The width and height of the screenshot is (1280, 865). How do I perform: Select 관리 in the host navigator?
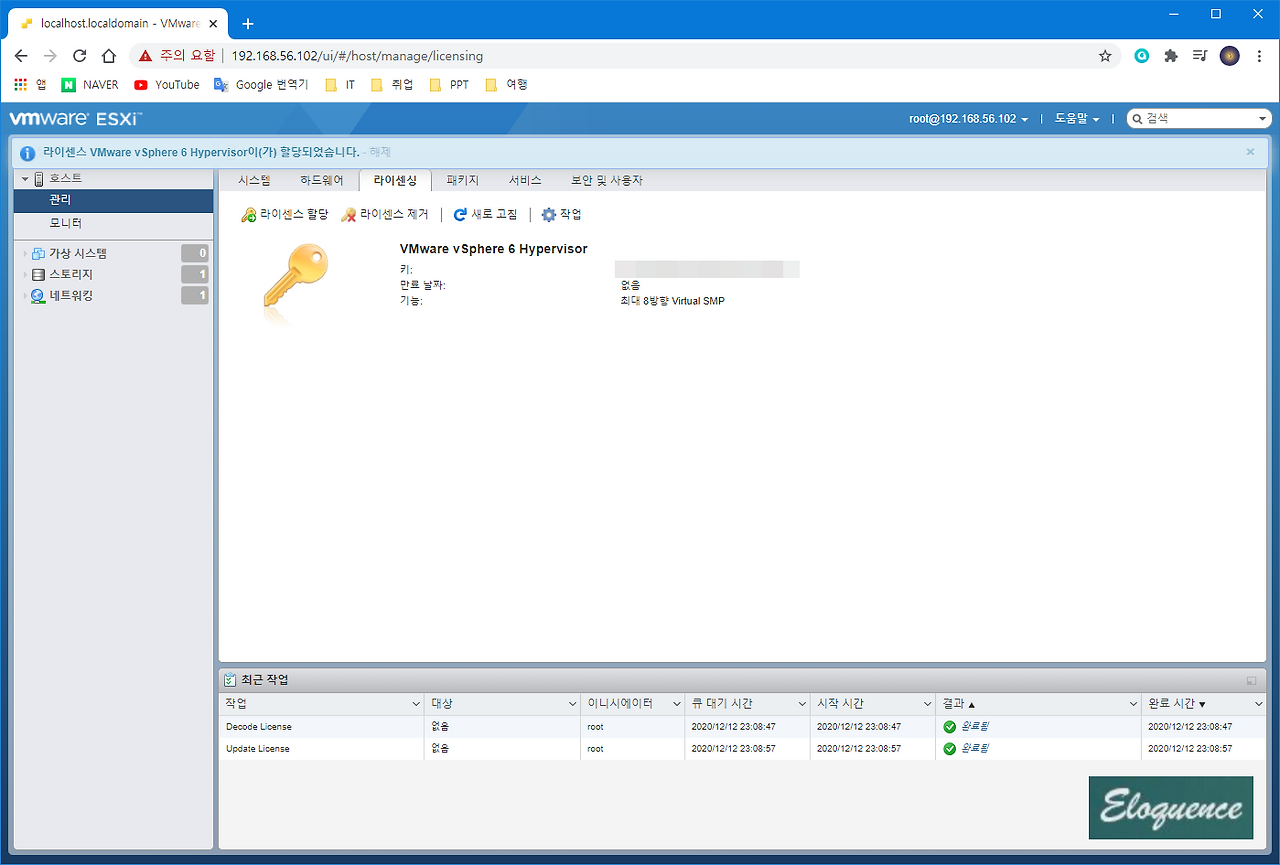point(113,201)
